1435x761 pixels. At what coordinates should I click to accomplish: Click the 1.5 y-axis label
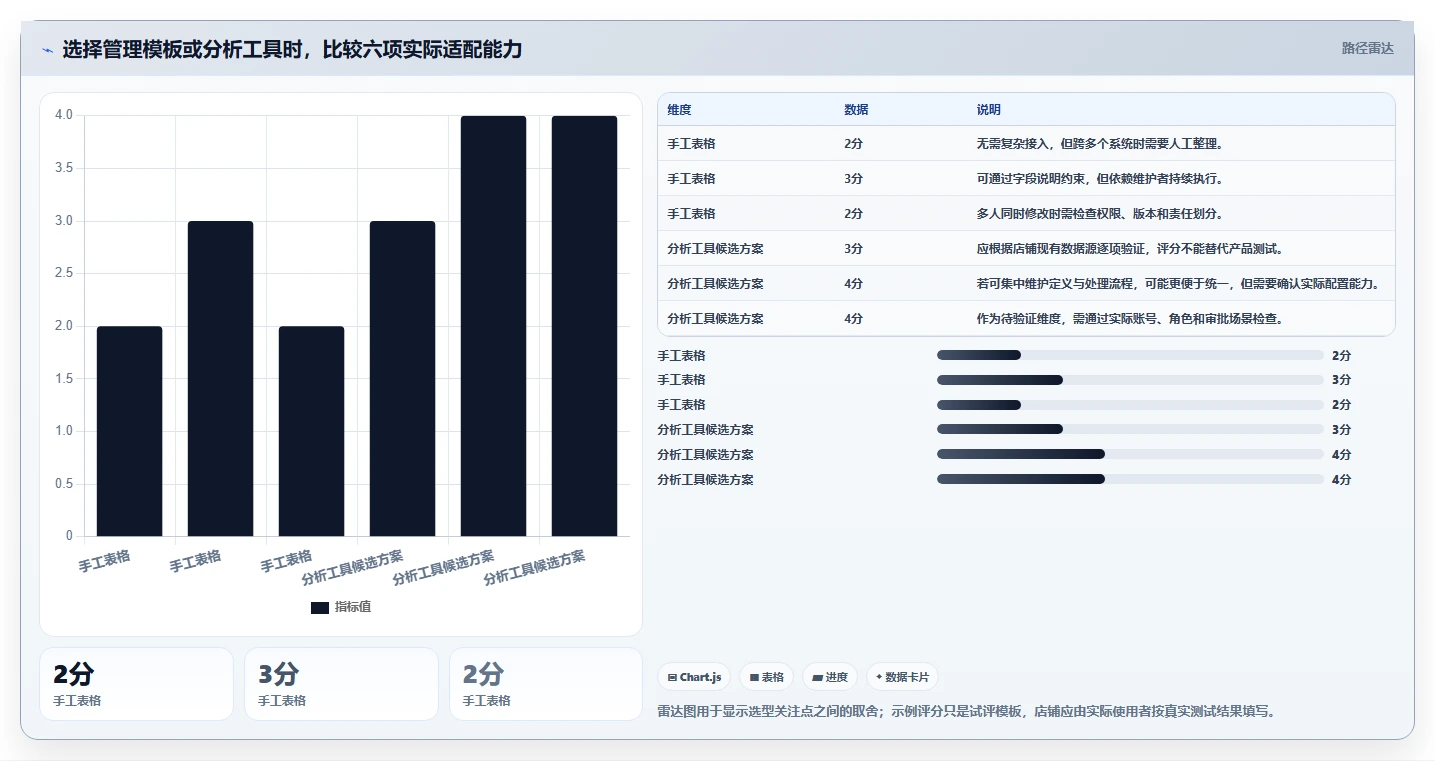point(64,378)
